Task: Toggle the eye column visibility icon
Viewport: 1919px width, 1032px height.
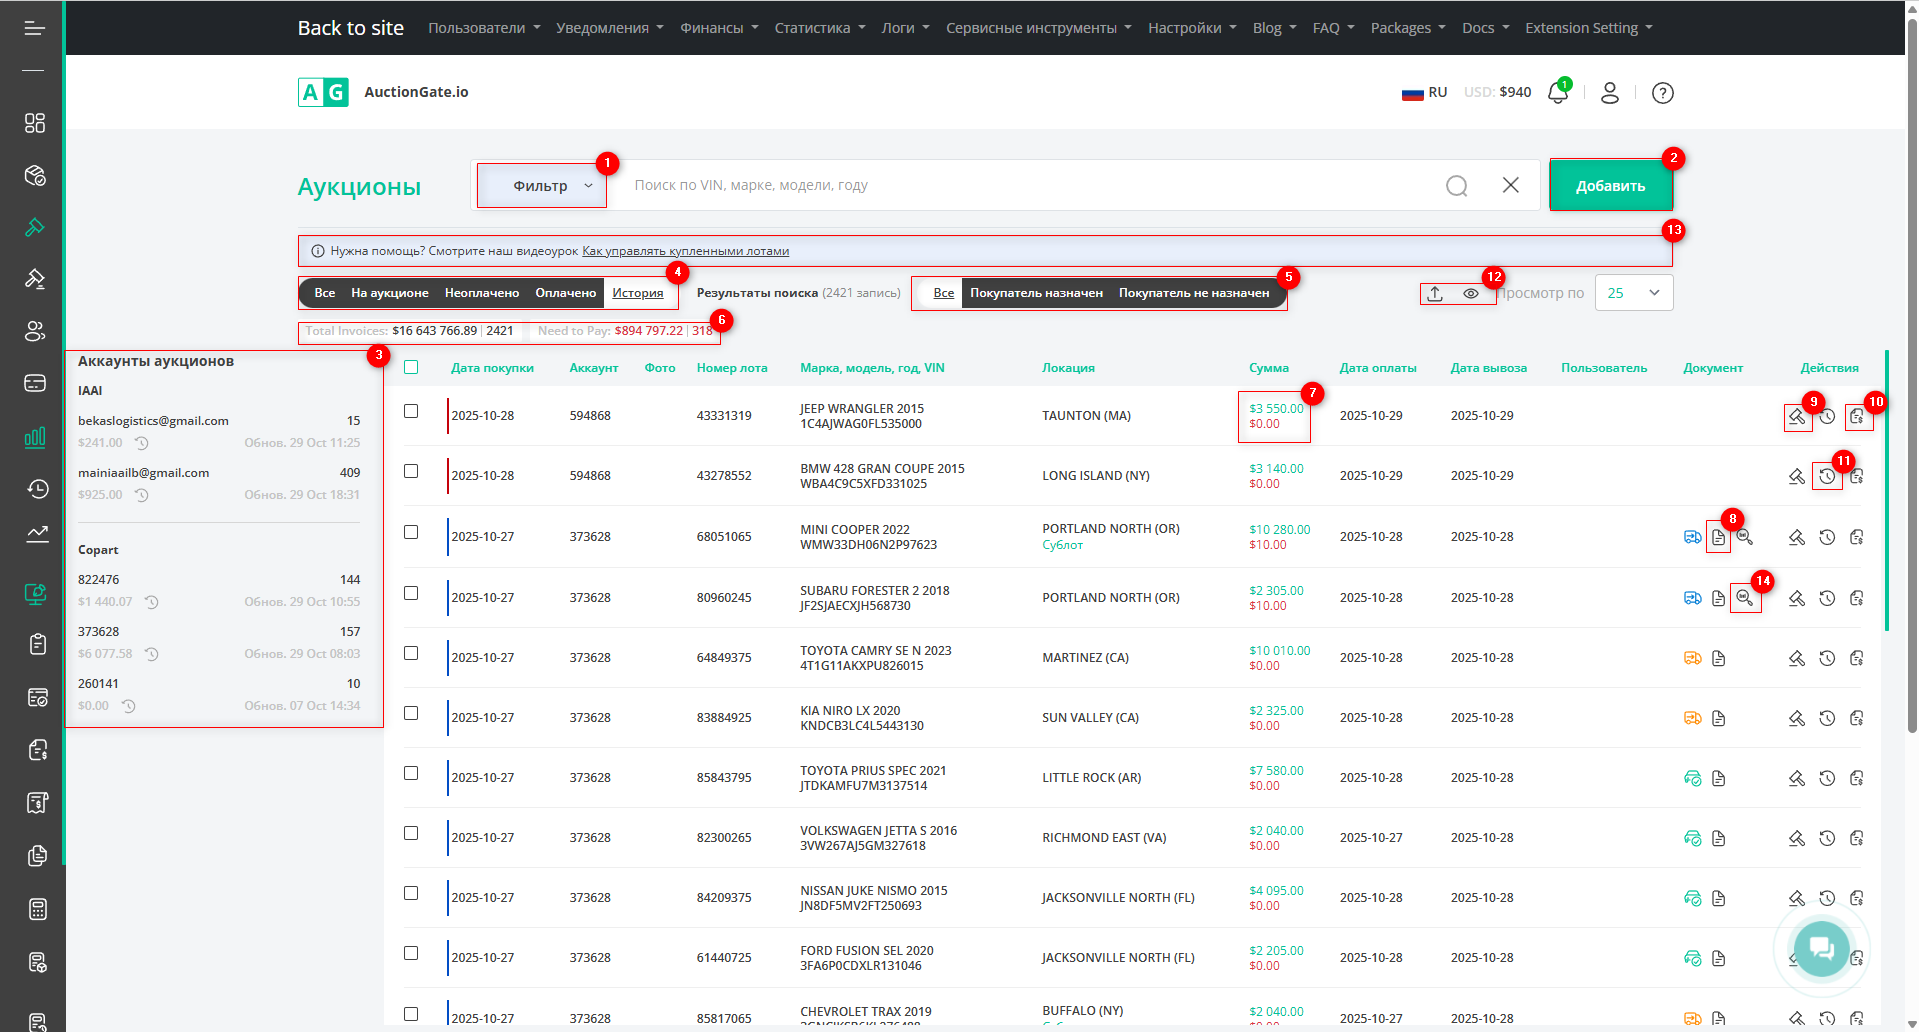Action: [1471, 294]
